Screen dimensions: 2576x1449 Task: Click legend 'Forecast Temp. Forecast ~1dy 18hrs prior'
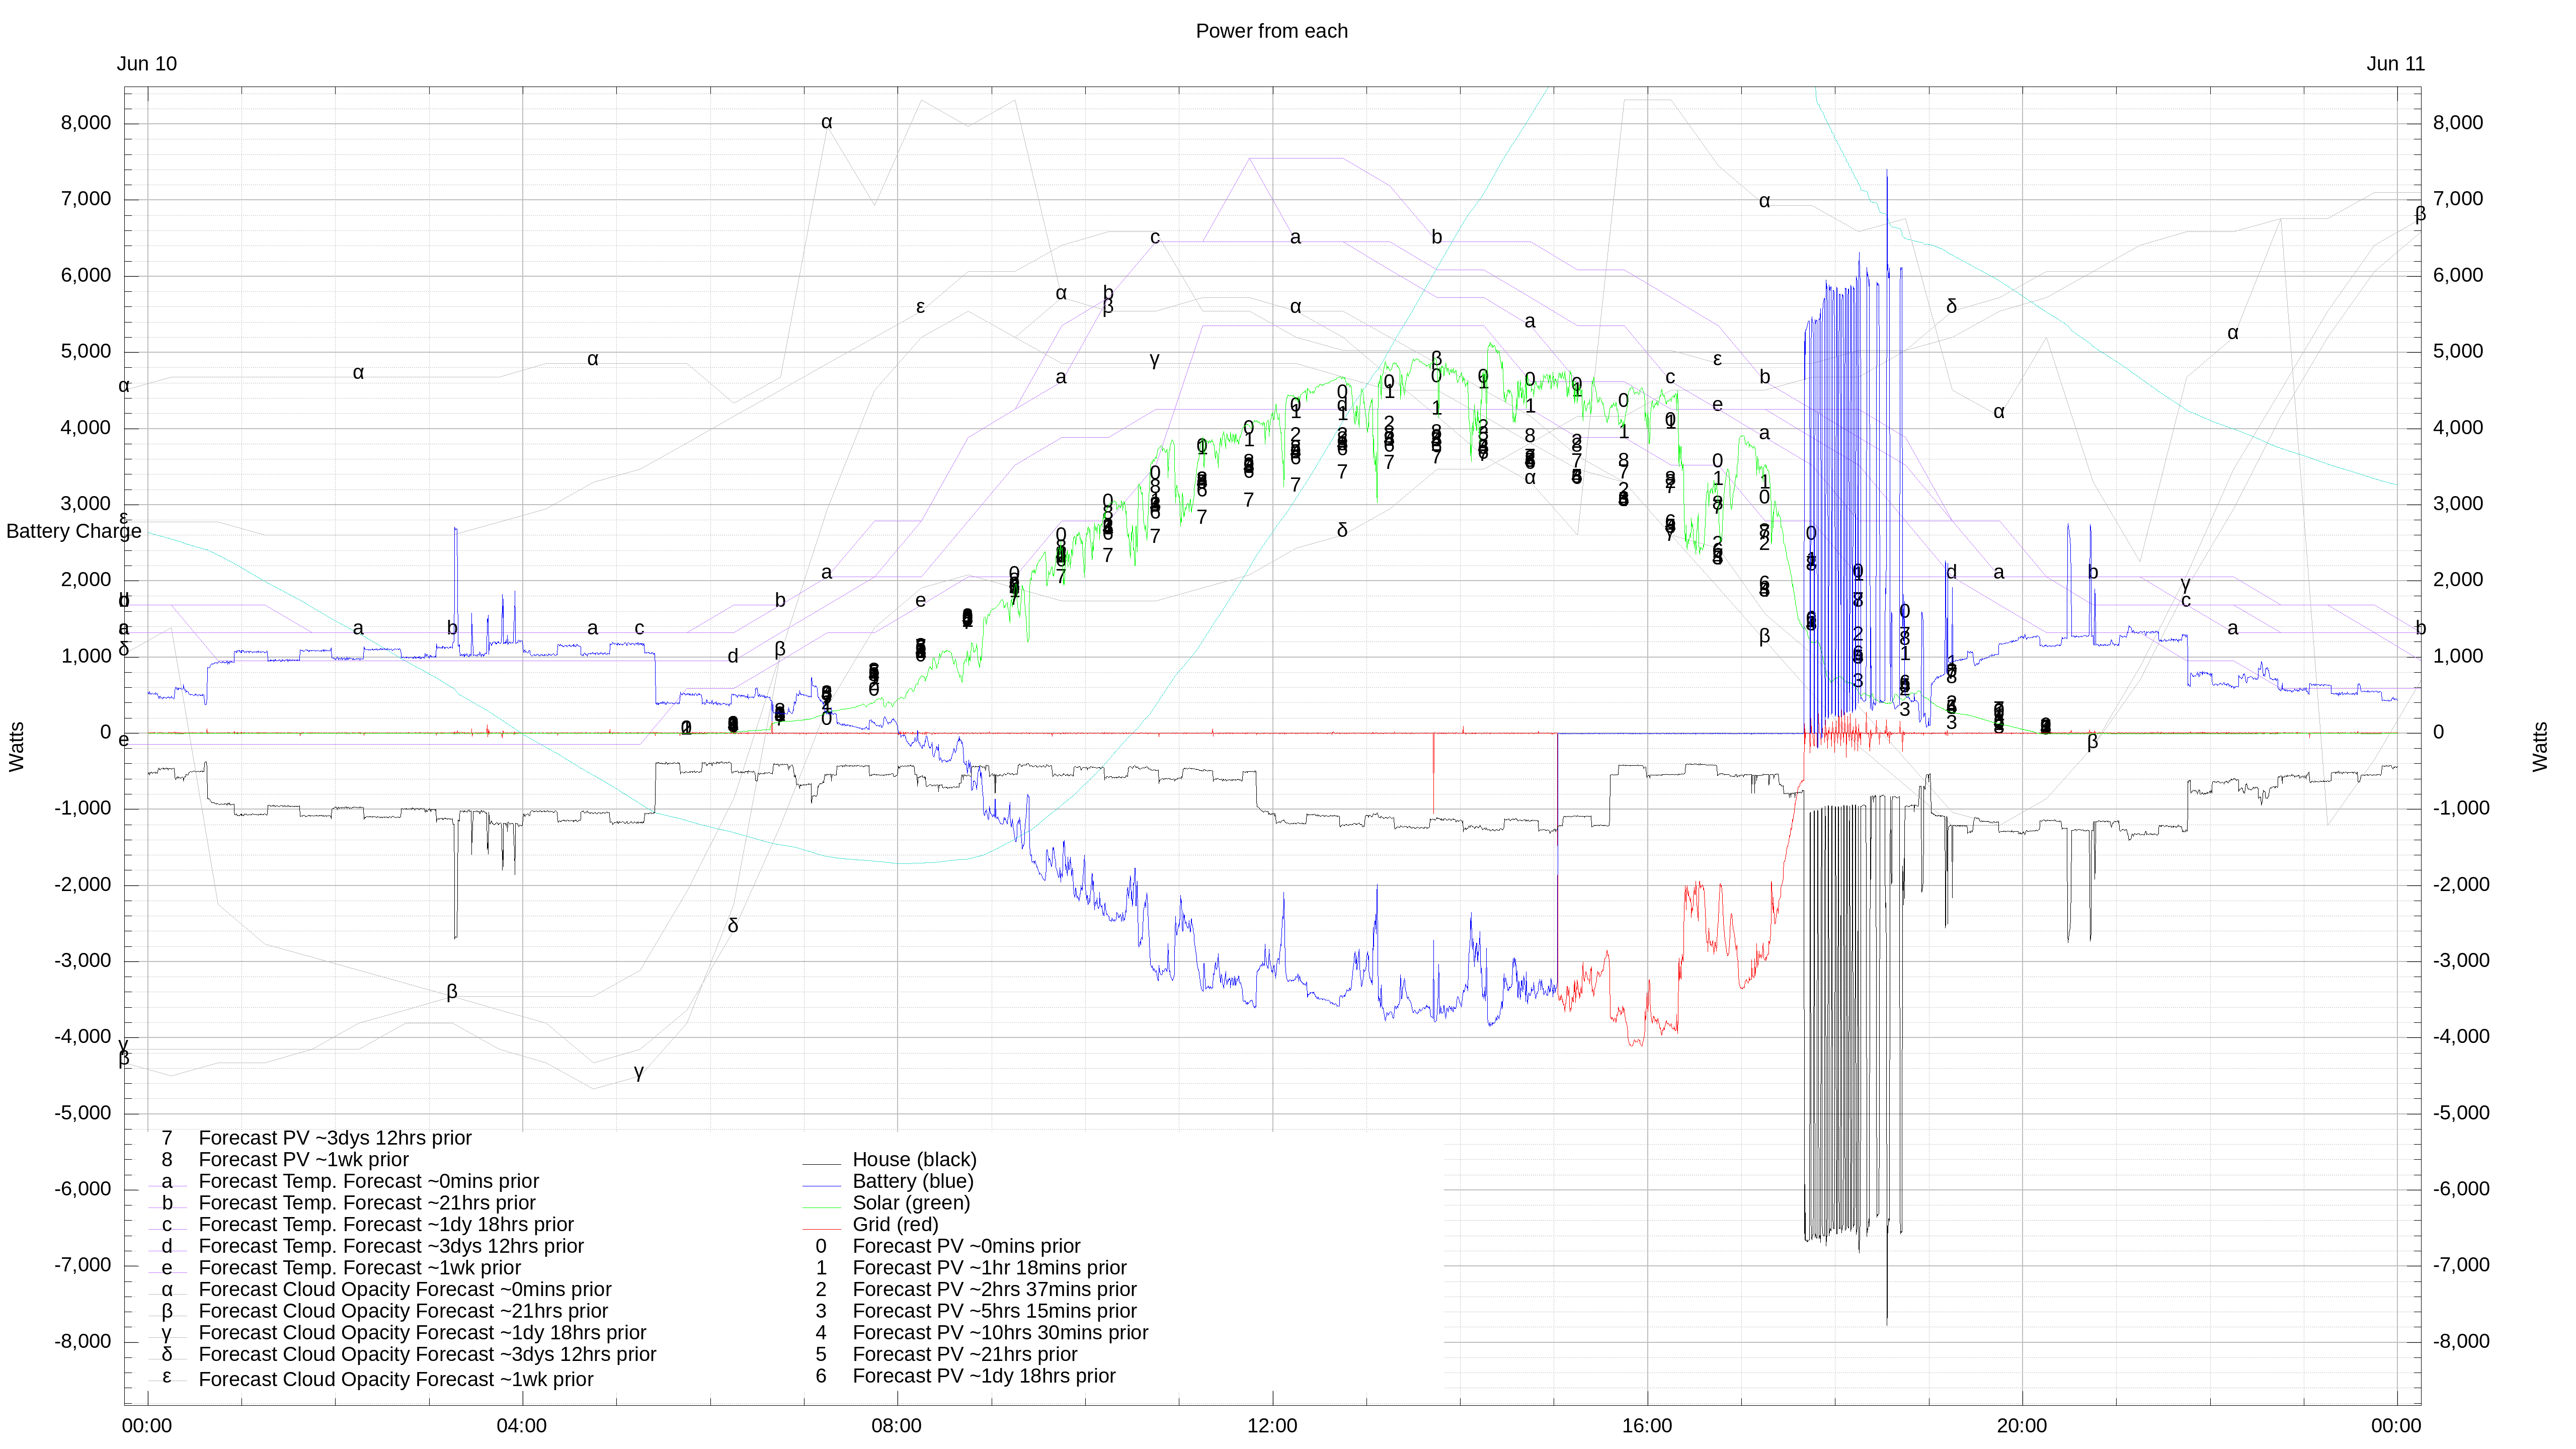pyautogui.click(x=386, y=1224)
